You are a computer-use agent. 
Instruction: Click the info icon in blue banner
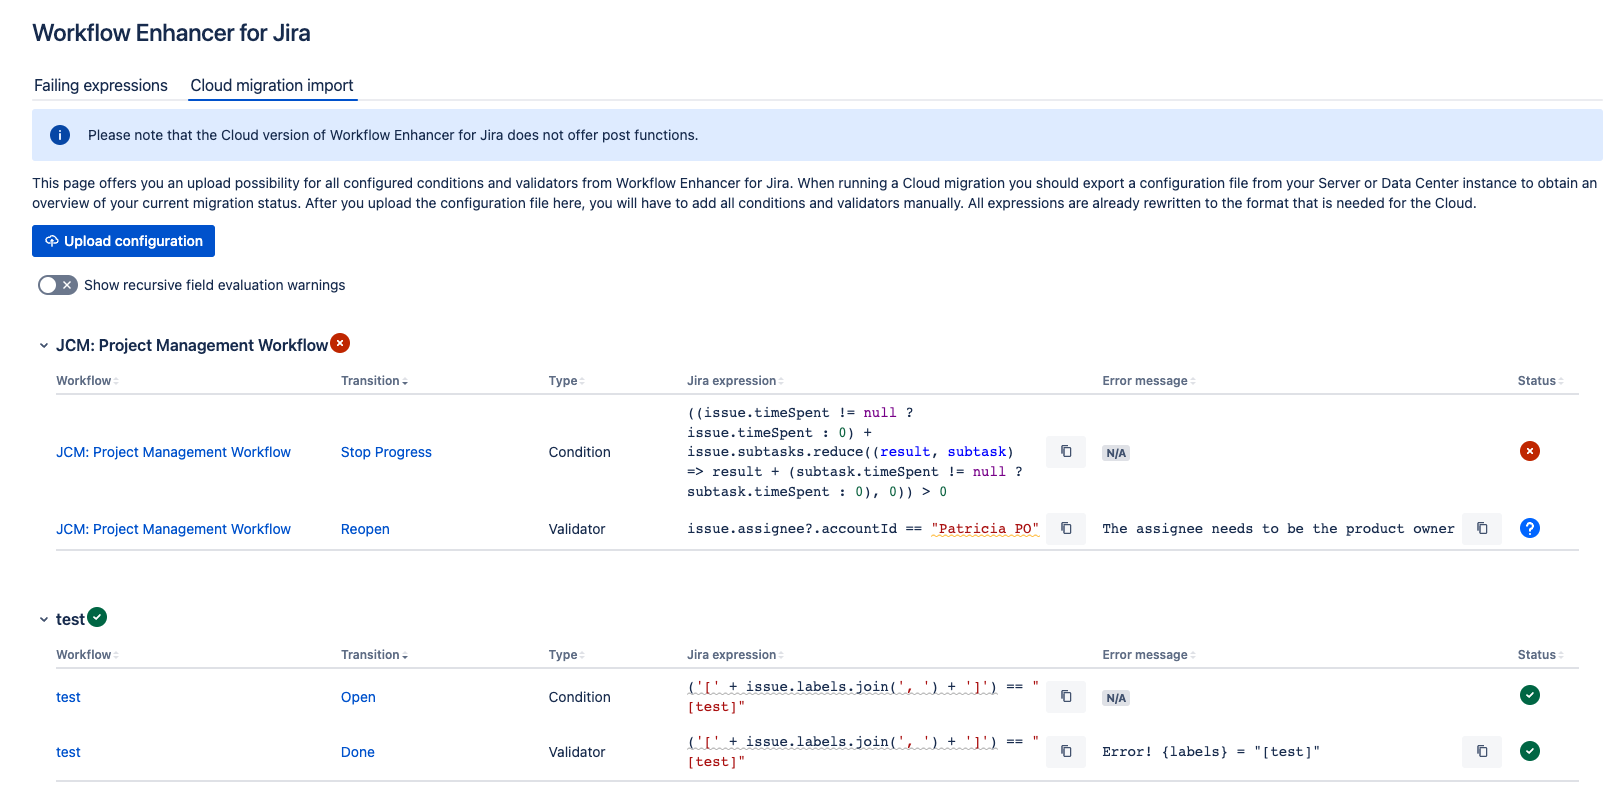[x=60, y=135]
